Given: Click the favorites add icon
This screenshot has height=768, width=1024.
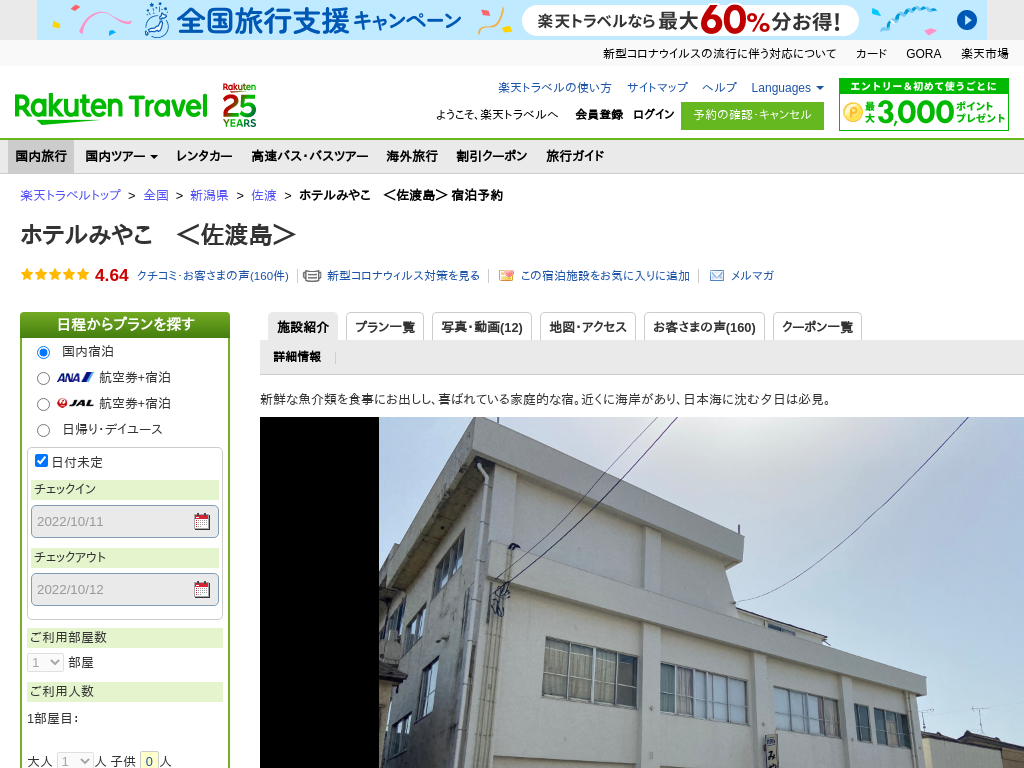Looking at the screenshot, I should pyautogui.click(x=506, y=276).
